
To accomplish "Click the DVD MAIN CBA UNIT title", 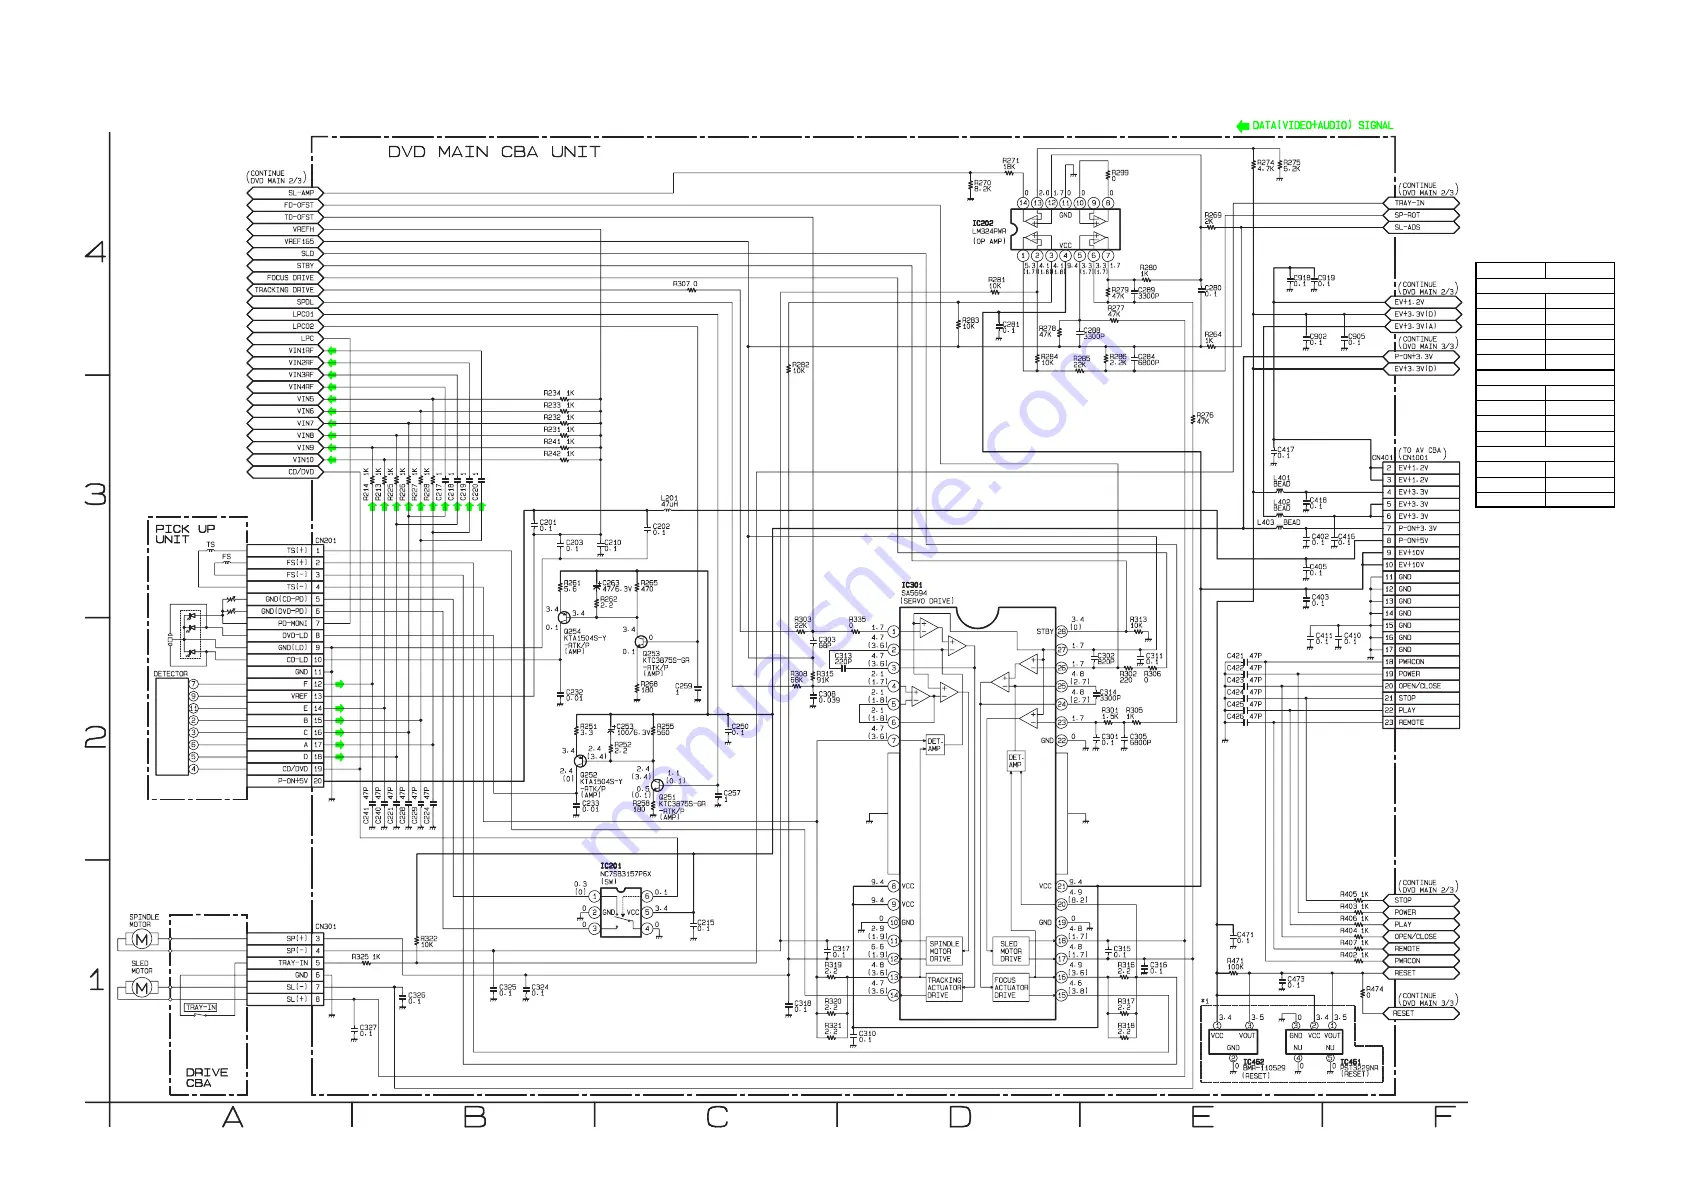I will point(494,152).
